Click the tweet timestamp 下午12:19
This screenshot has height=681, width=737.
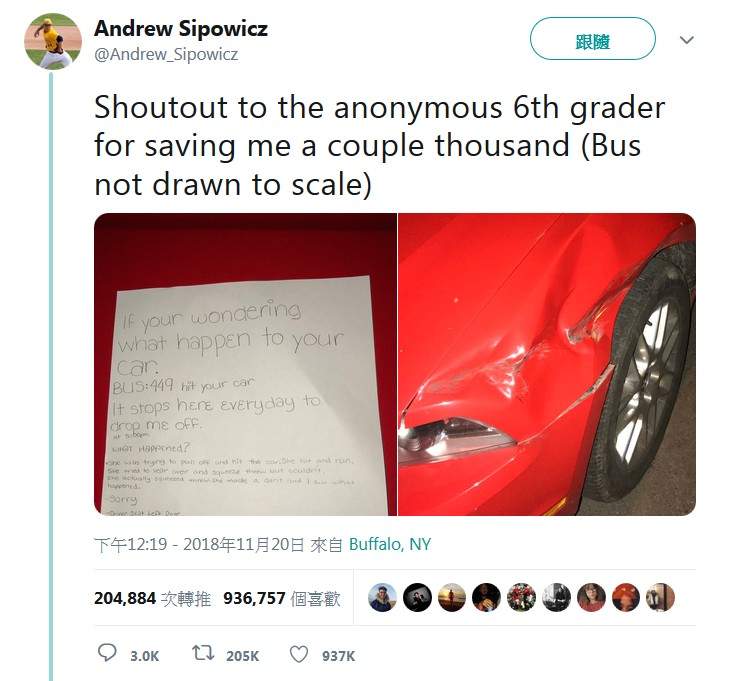pos(130,544)
